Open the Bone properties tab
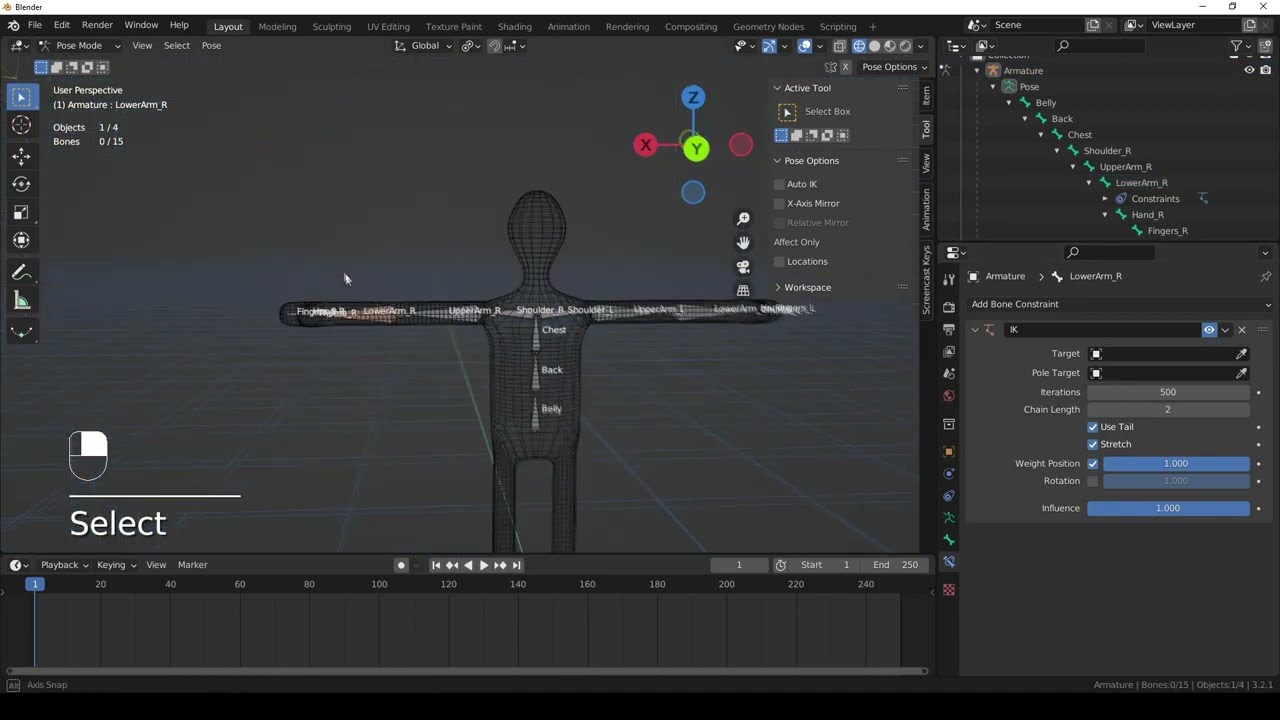This screenshot has width=1280, height=720. [949, 540]
